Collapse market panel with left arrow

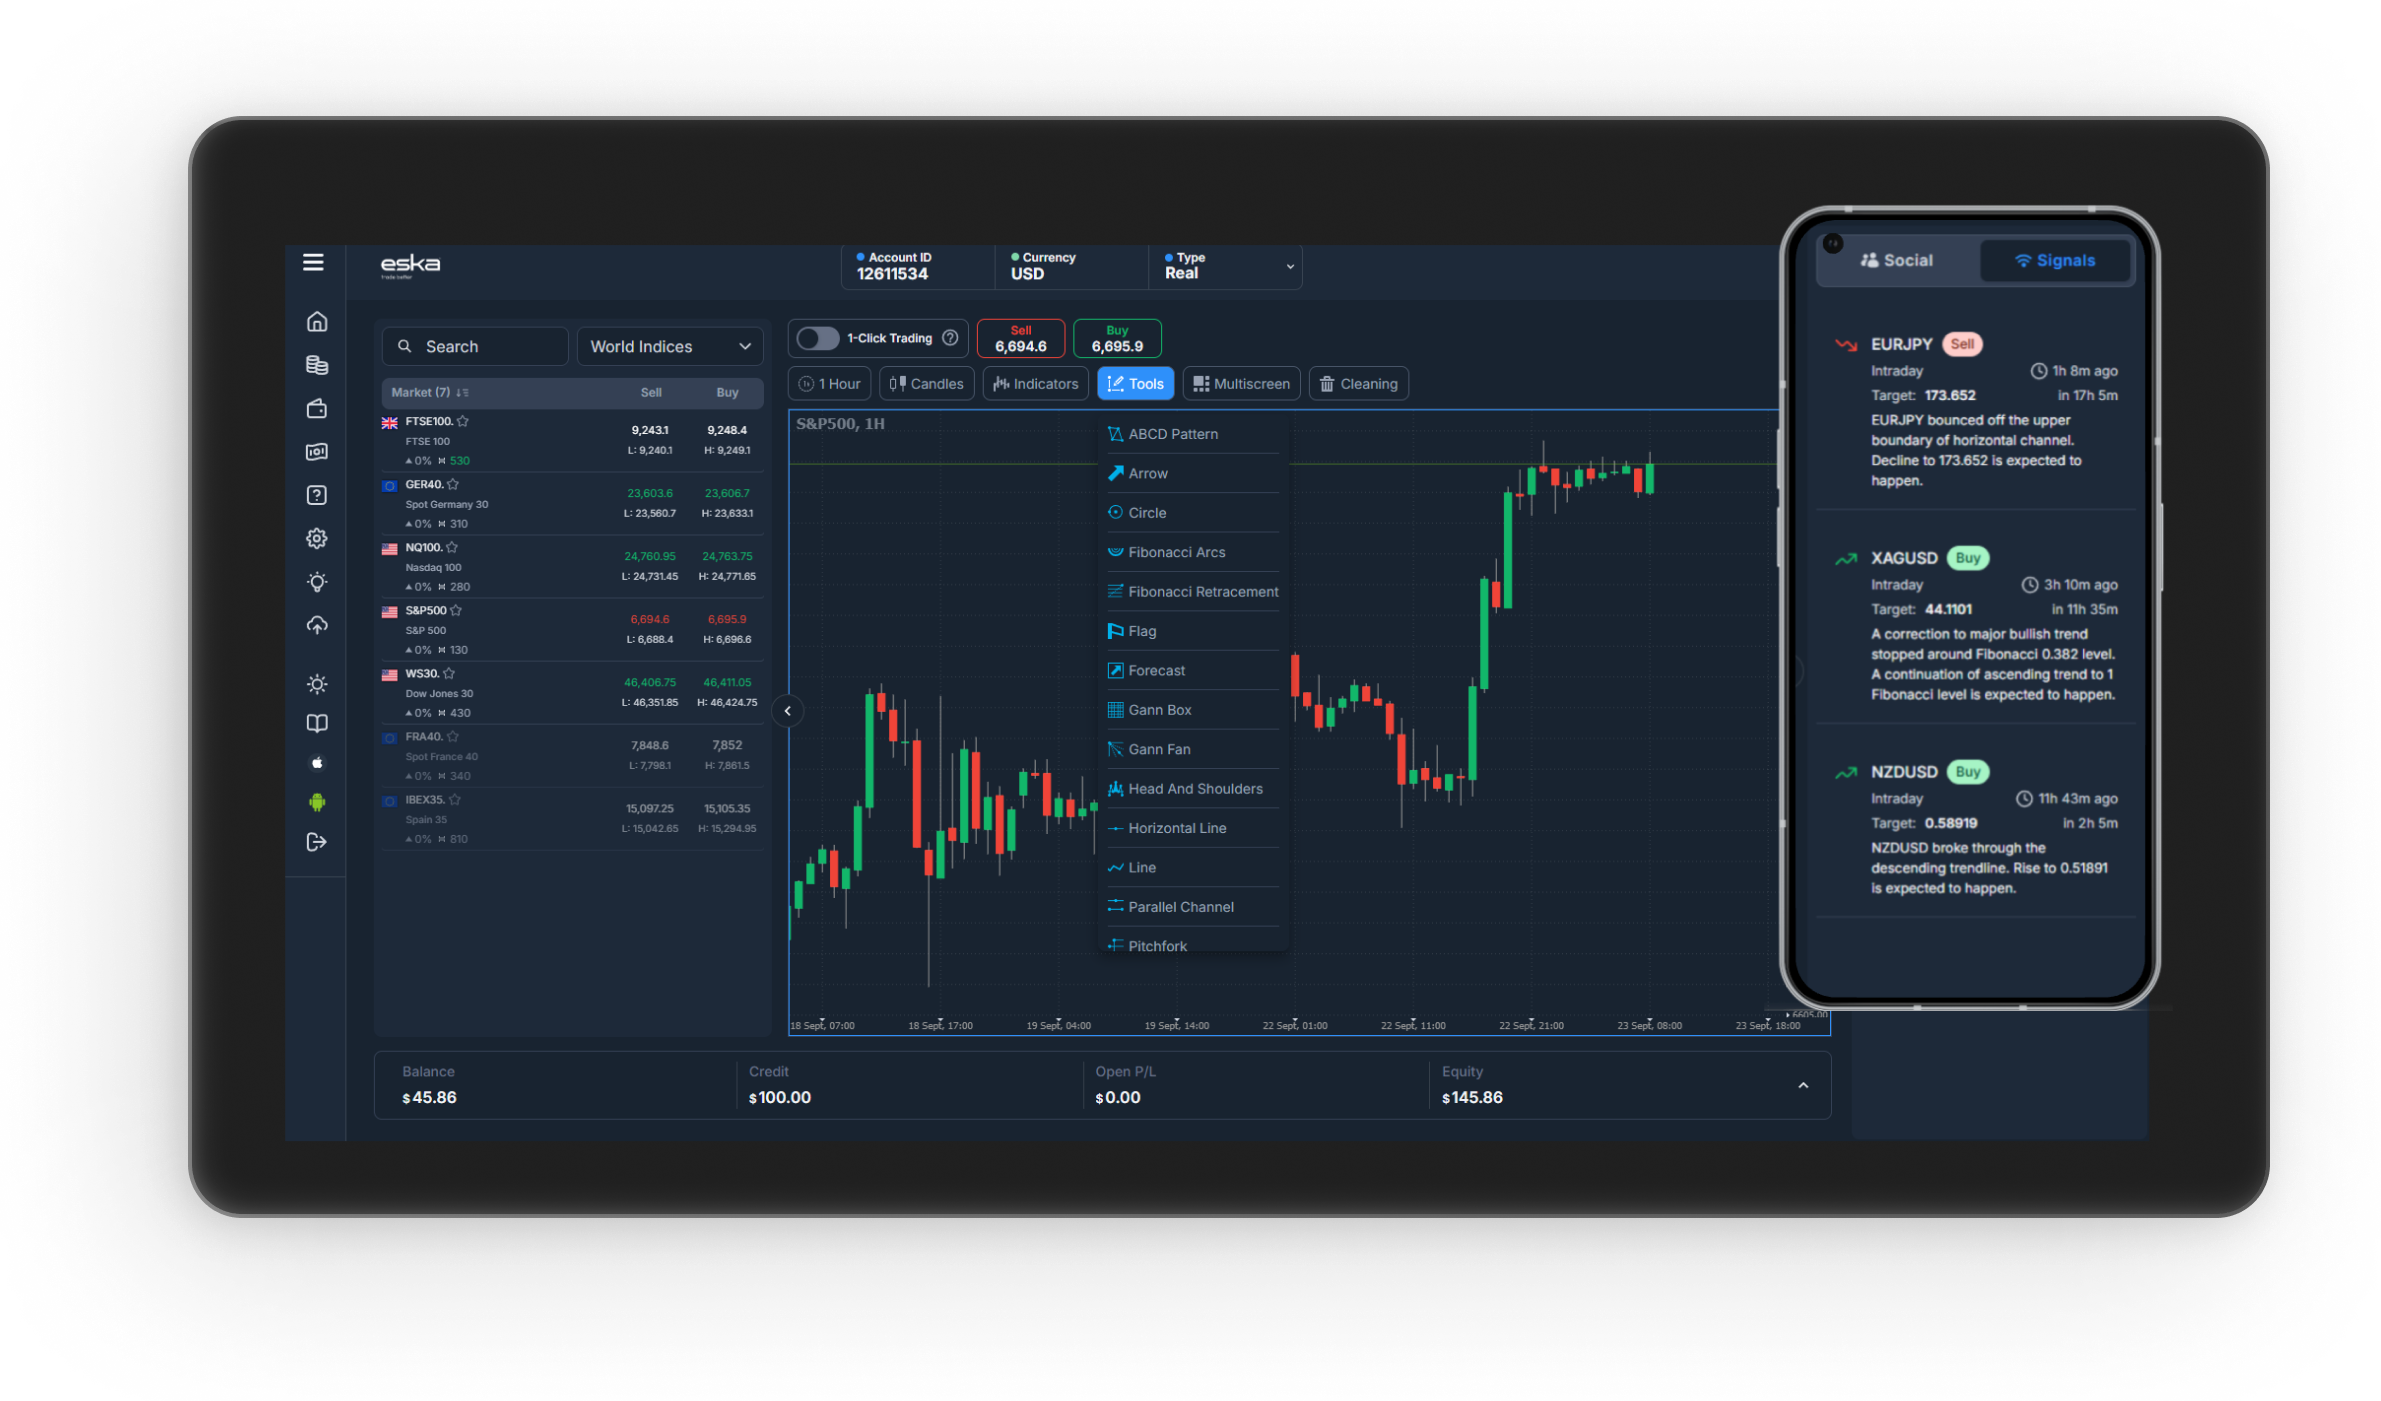click(788, 711)
